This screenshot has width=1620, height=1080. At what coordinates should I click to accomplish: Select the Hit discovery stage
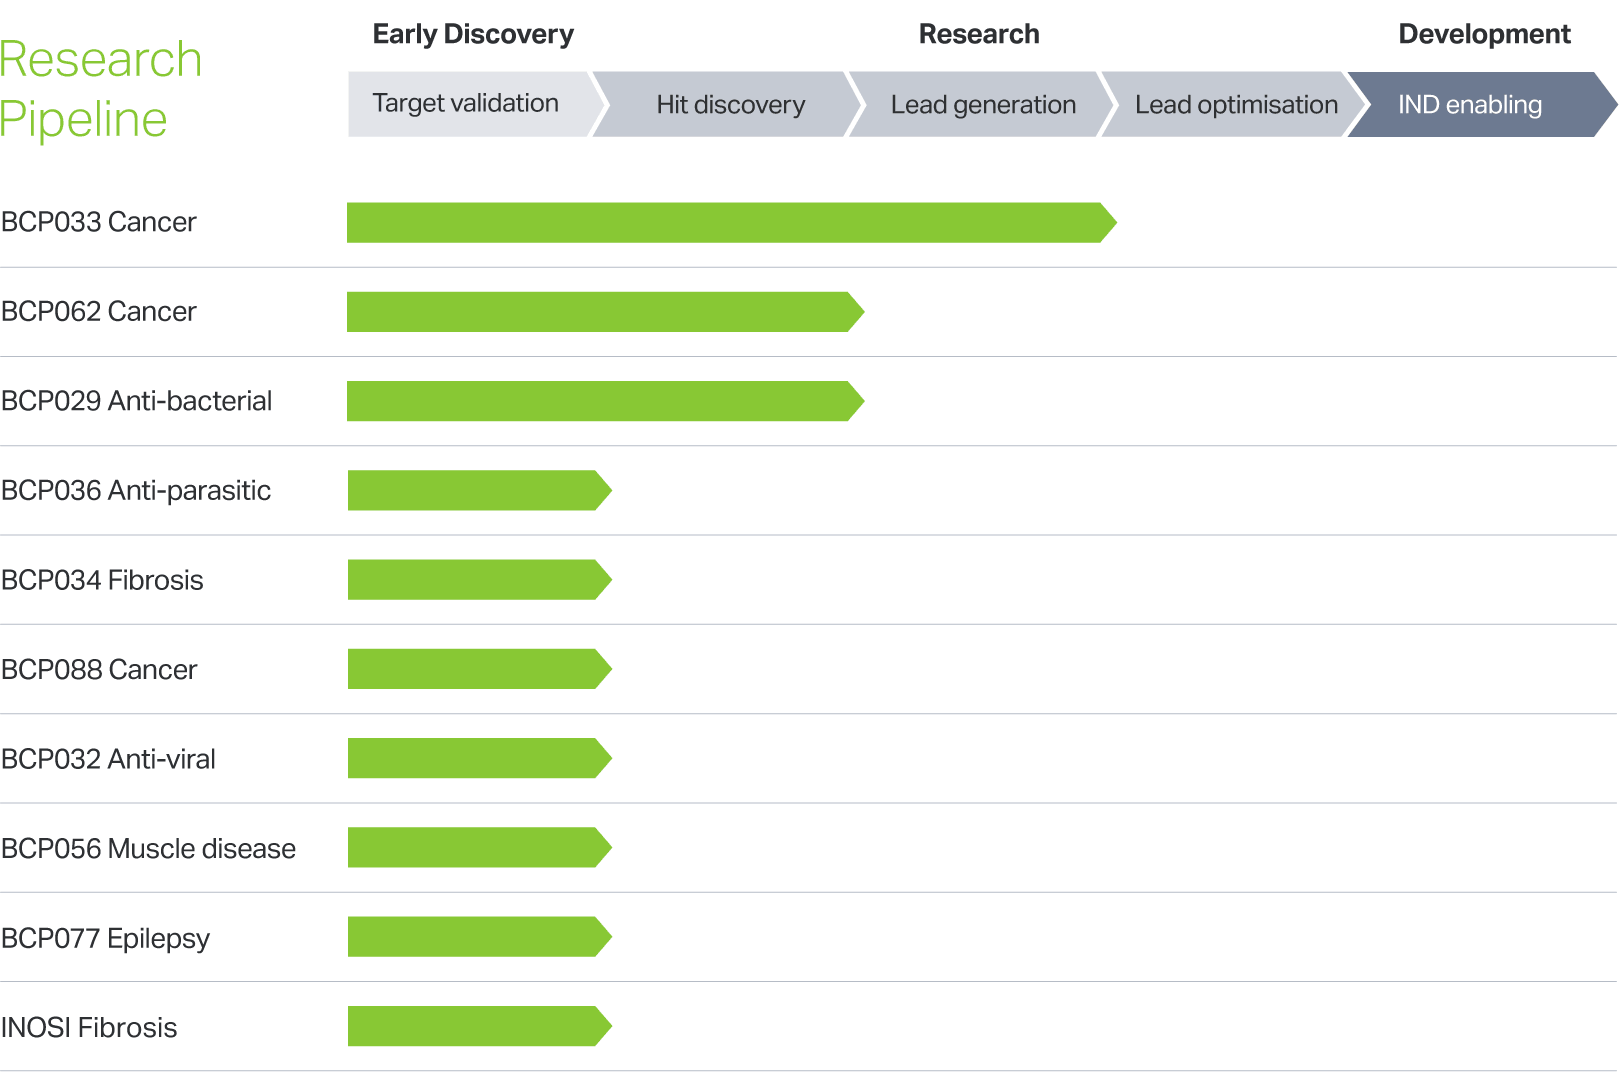coord(730,105)
